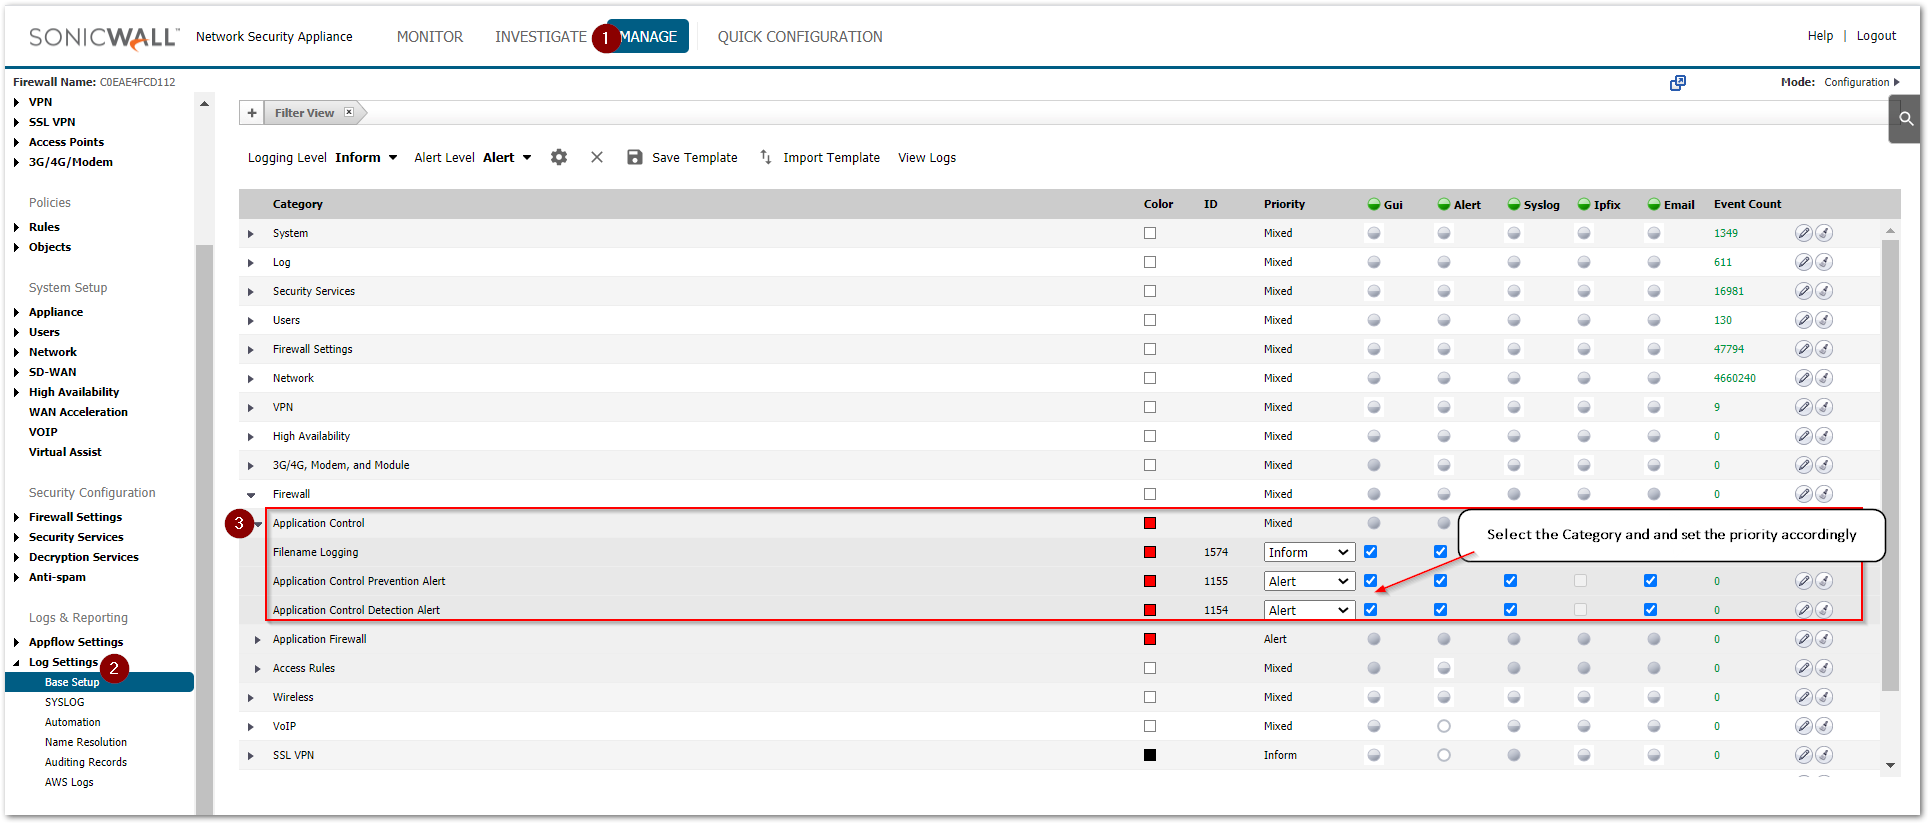Edit Application Control Prevention Alert pencil

[1803, 581]
